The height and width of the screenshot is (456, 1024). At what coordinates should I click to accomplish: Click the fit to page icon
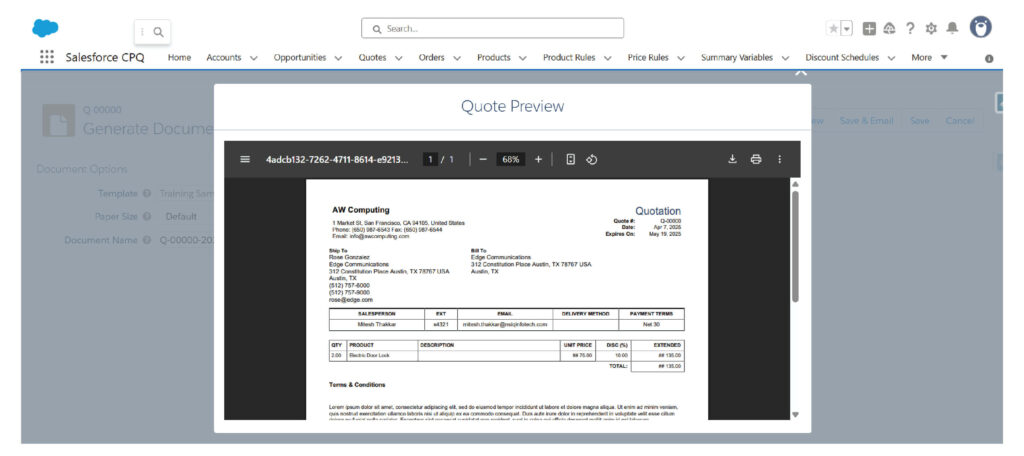click(571, 159)
